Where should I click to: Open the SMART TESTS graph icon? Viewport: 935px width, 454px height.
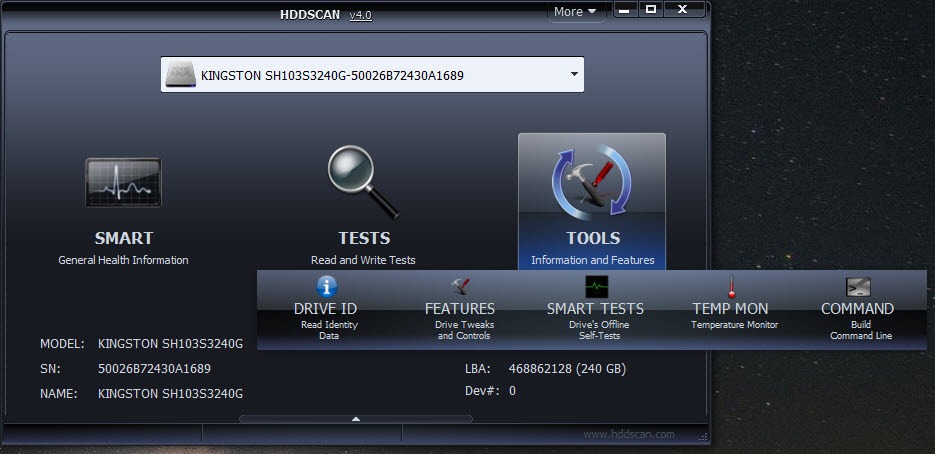click(x=596, y=286)
